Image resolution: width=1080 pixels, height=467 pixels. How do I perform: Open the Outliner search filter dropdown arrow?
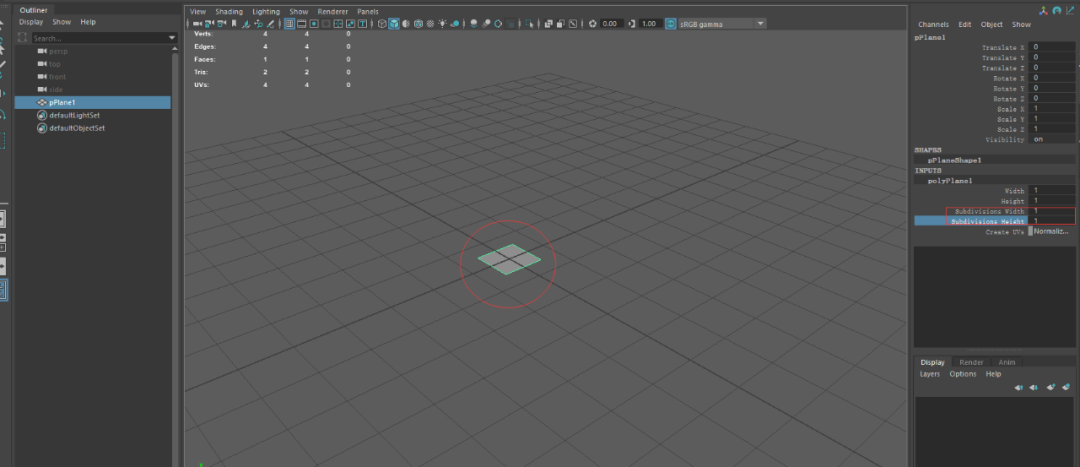click(x=172, y=38)
